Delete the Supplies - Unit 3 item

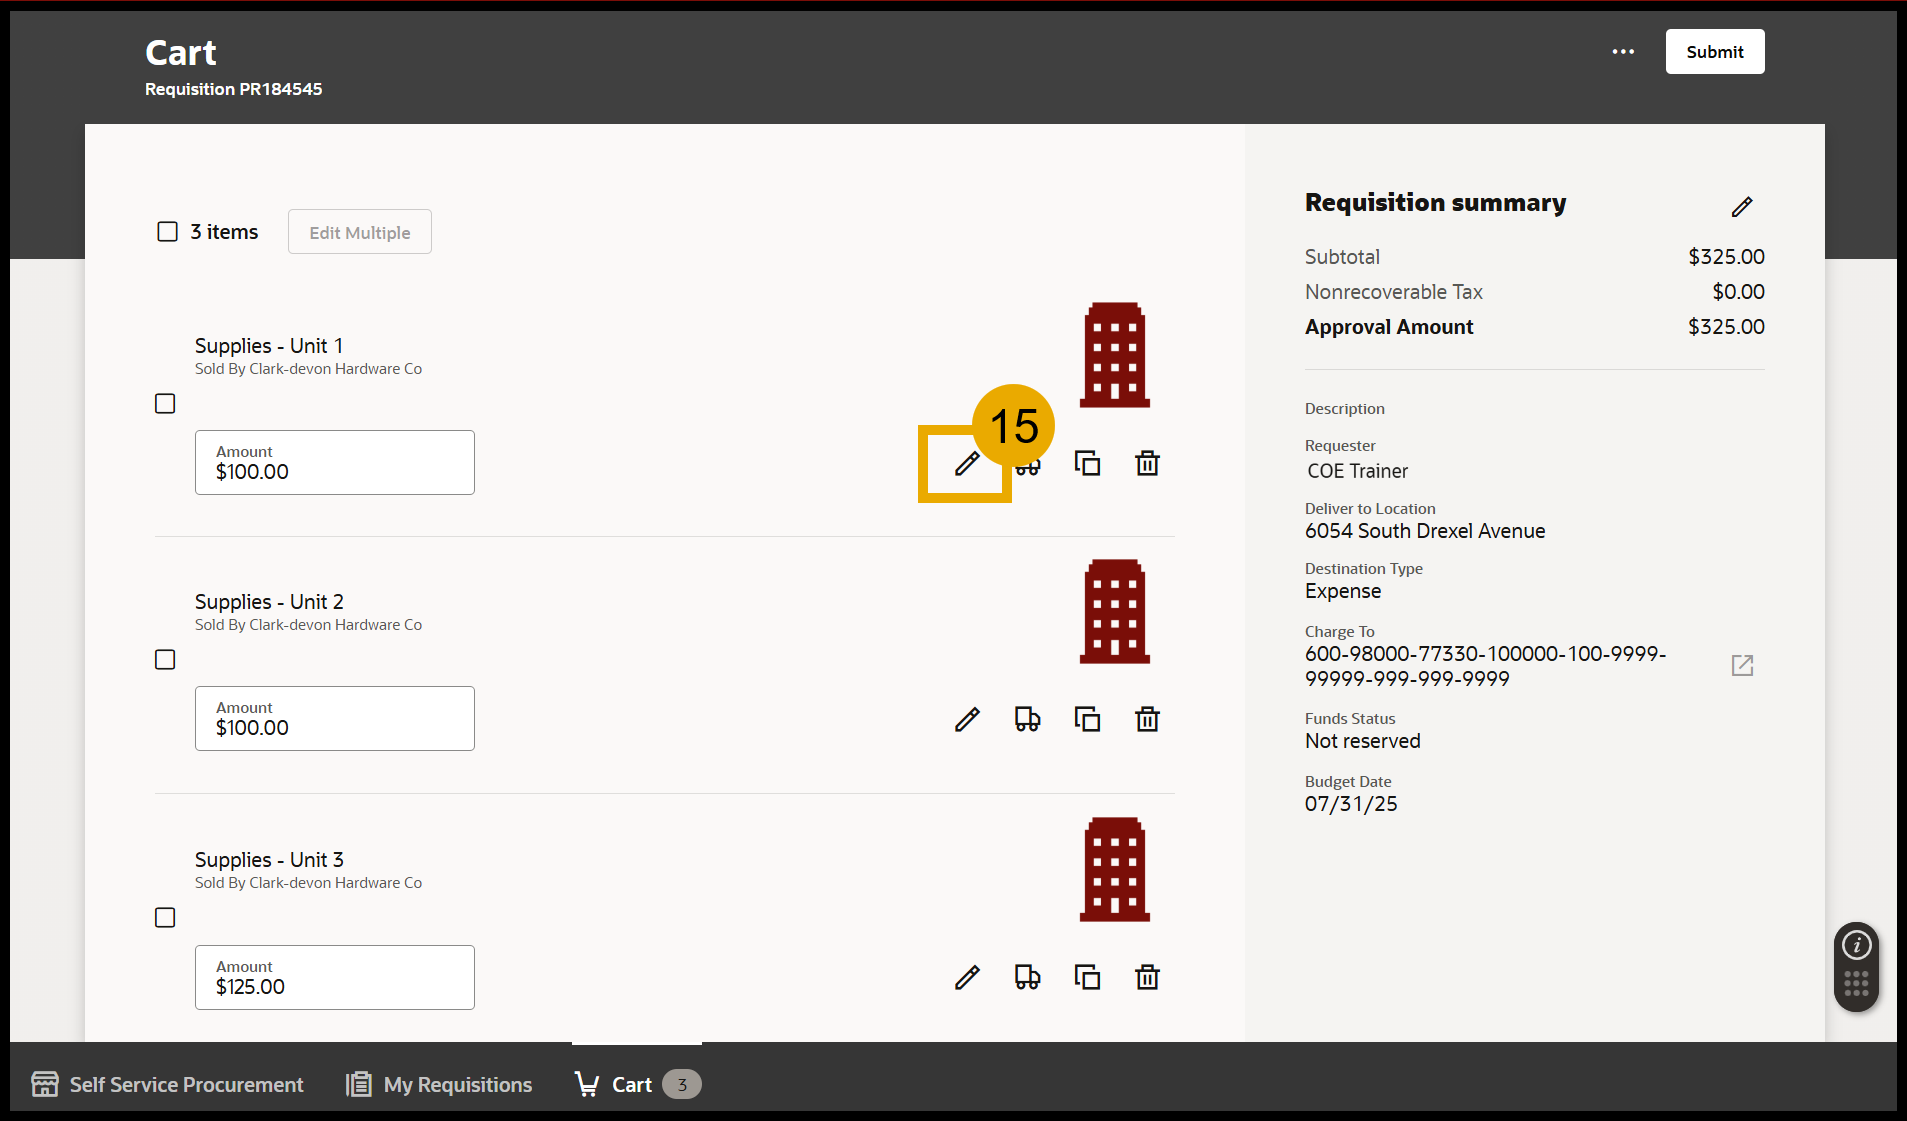(1147, 978)
